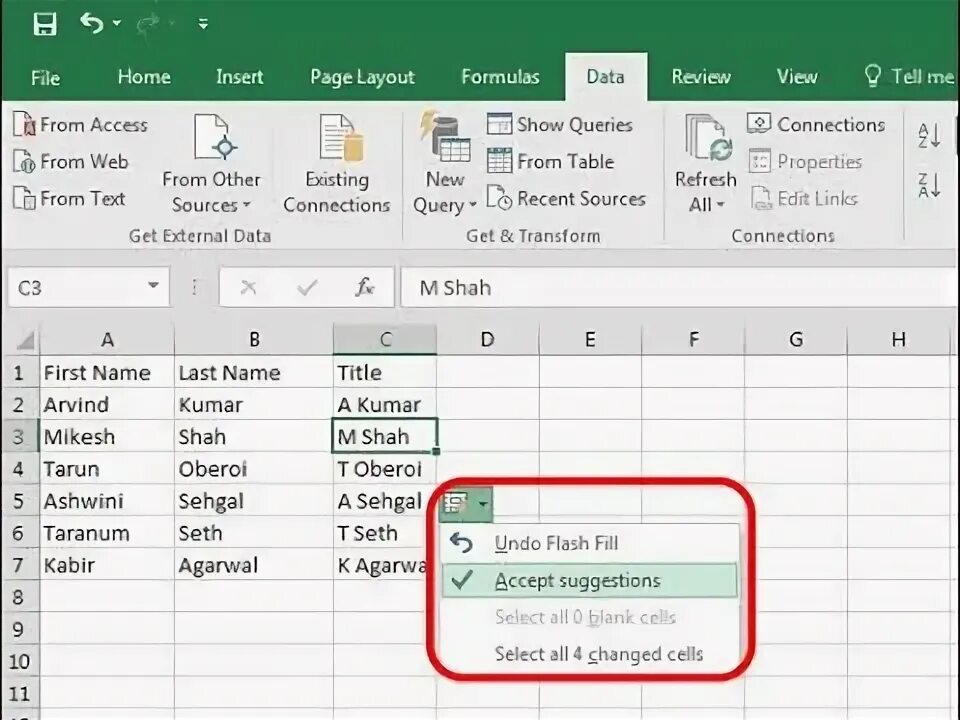Switch to the Formulas tab

500,77
